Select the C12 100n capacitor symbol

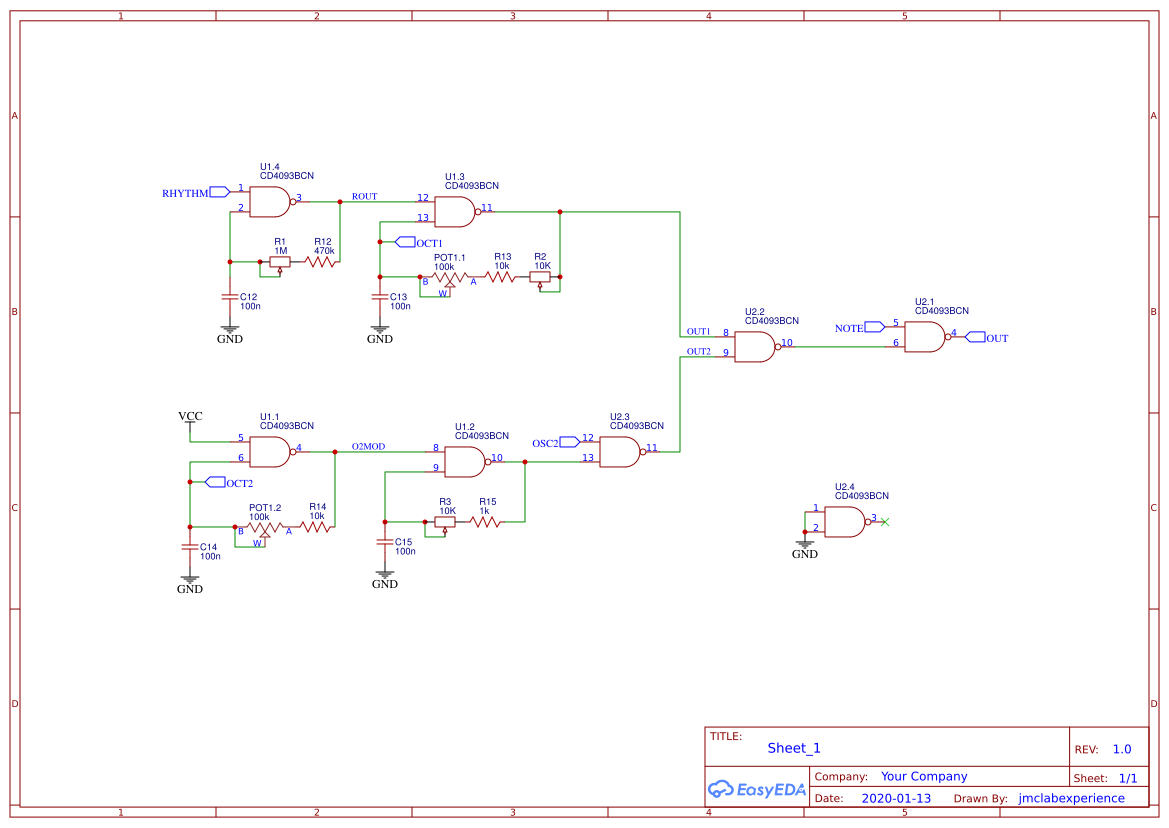[x=229, y=297]
